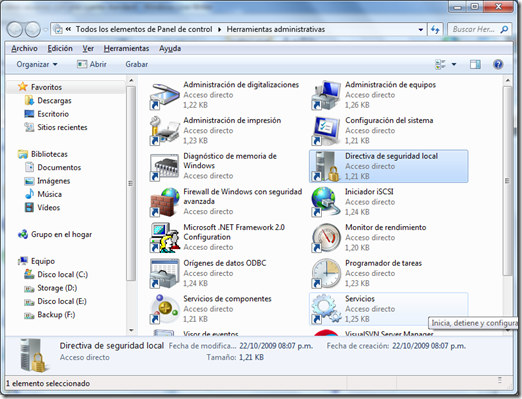This screenshot has width=522, height=399.
Task: Click the Favoritos star icon
Action: pos(23,87)
